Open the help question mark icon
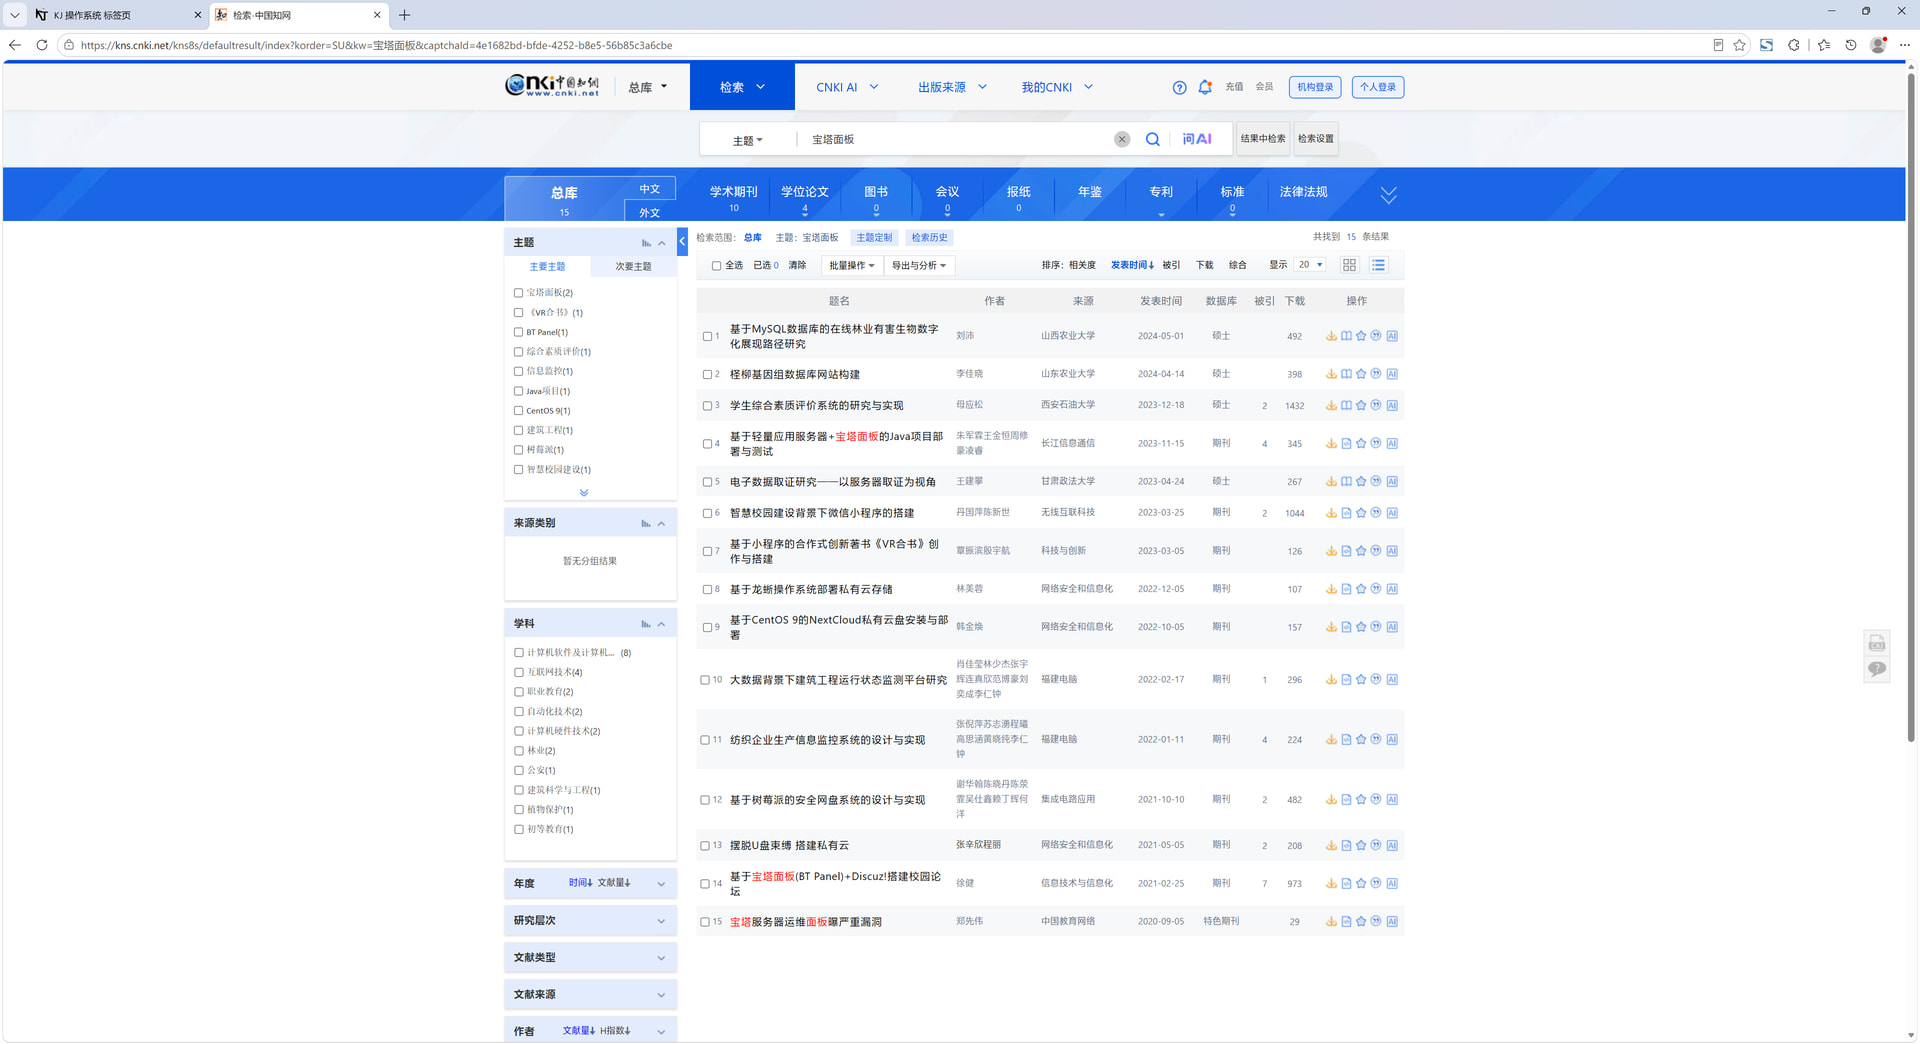1920x1044 pixels. [1179, 87]
